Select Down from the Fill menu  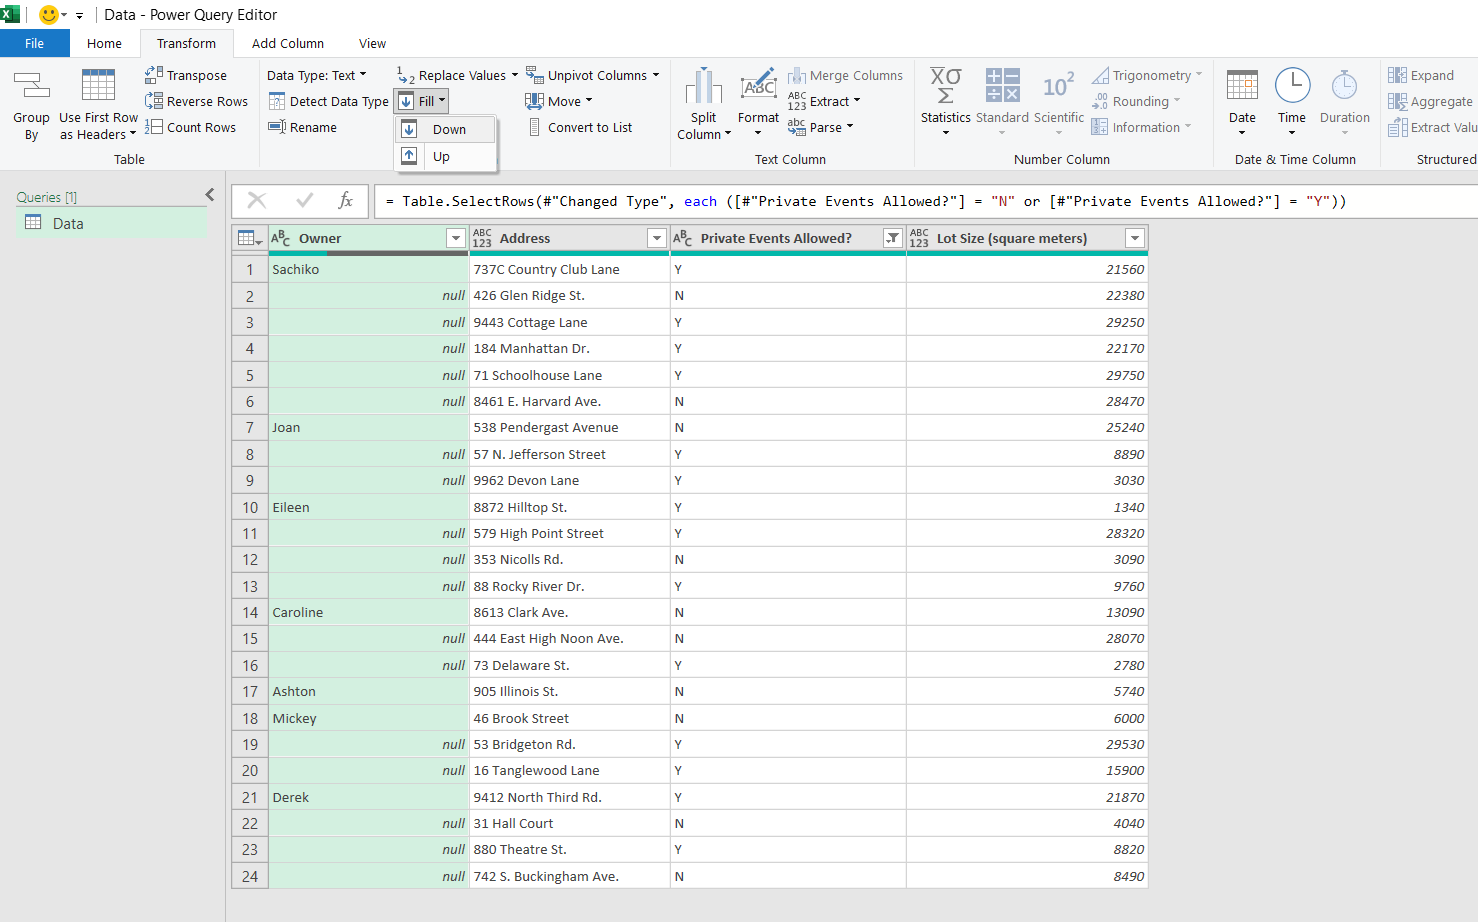448,129
